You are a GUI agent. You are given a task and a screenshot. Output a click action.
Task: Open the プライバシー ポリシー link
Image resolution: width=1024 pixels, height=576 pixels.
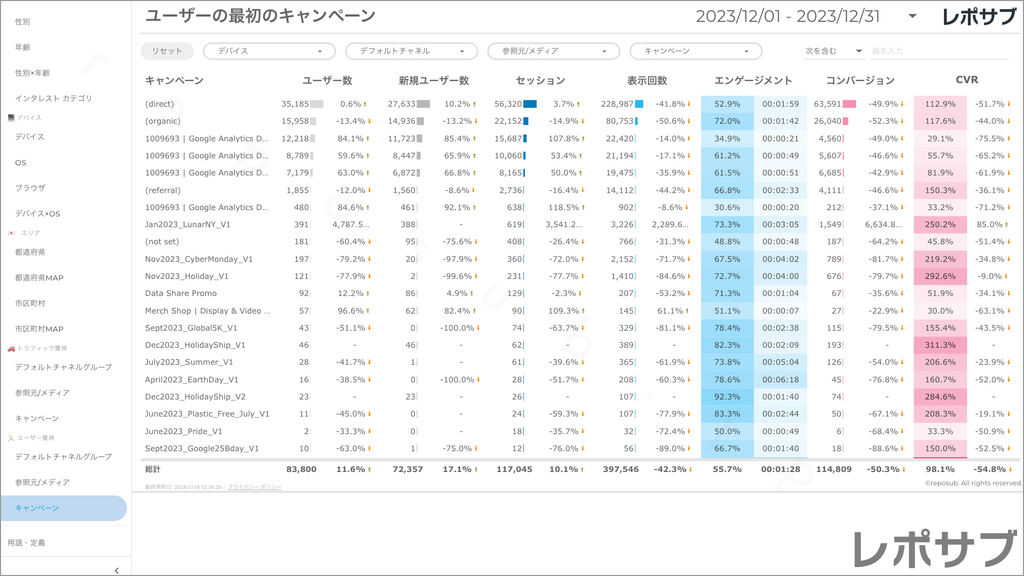(254, 487)
